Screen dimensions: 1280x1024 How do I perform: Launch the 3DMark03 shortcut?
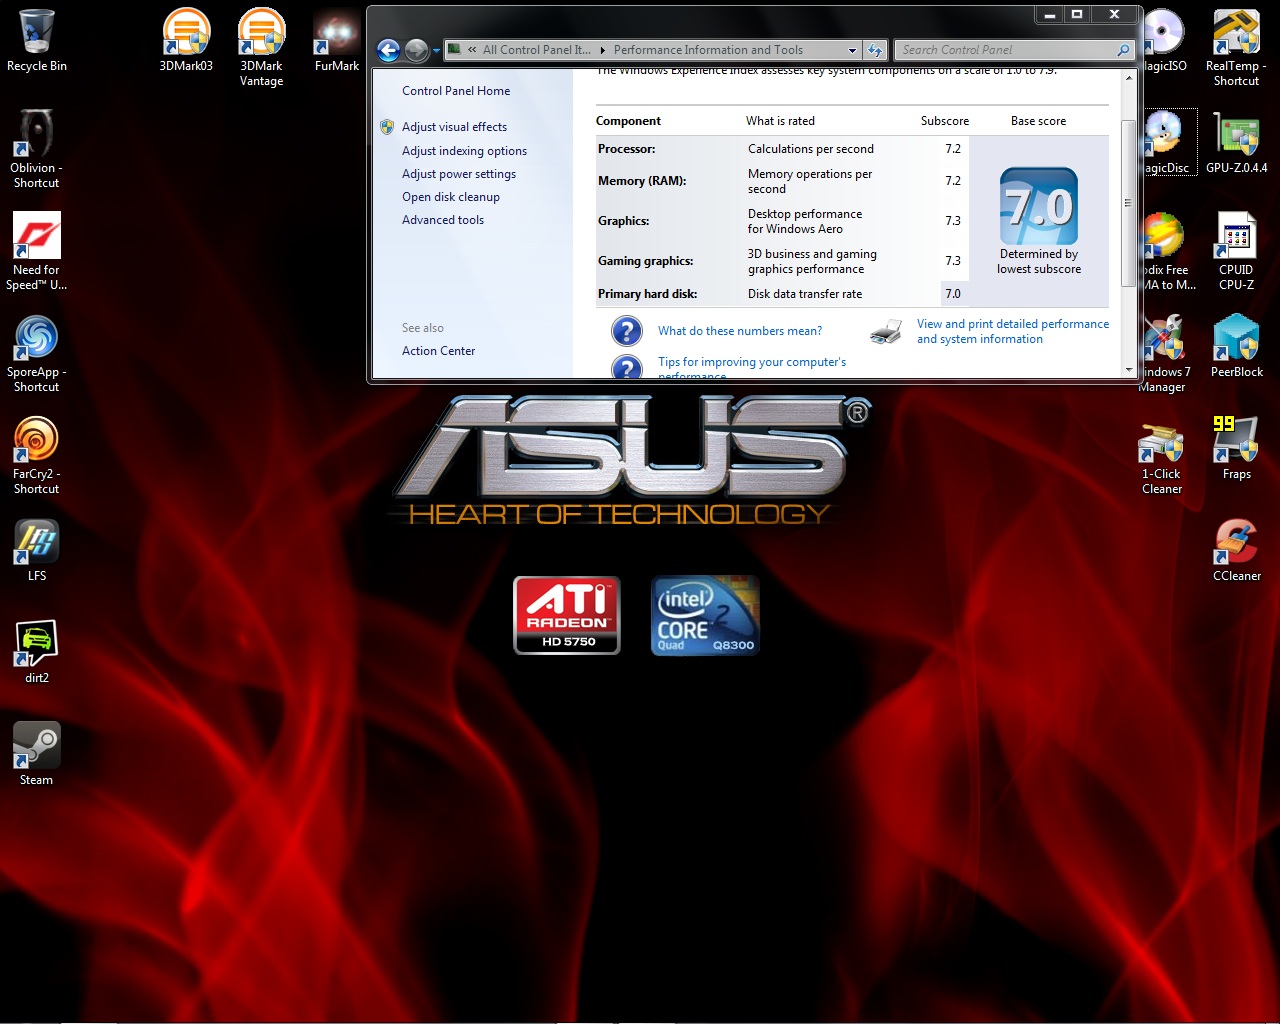tap(186, 40)
